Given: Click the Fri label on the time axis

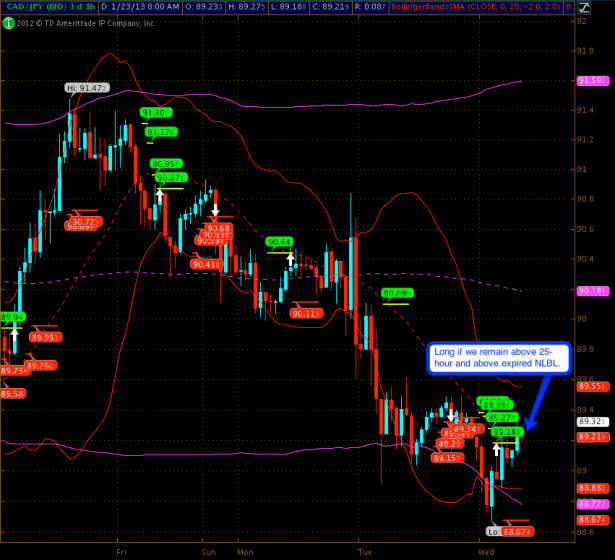Looking at the screenshot, I should coord(122,551).
